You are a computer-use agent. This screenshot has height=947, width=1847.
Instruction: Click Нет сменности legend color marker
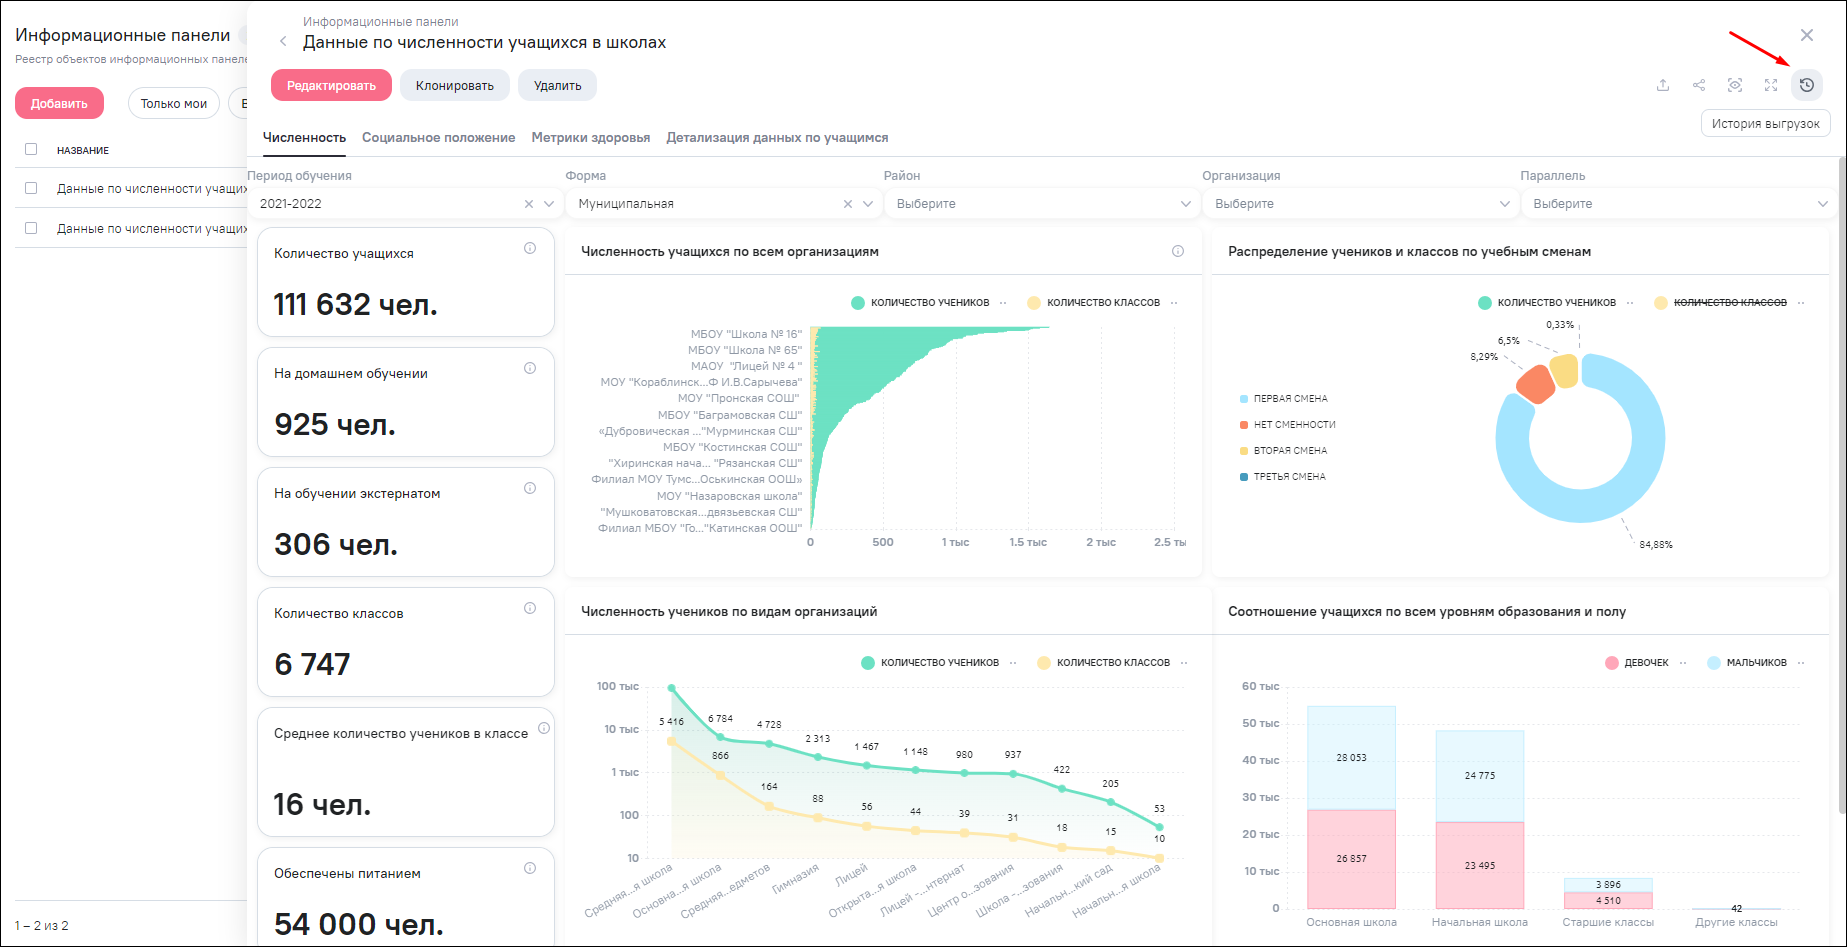[1243, 424]
